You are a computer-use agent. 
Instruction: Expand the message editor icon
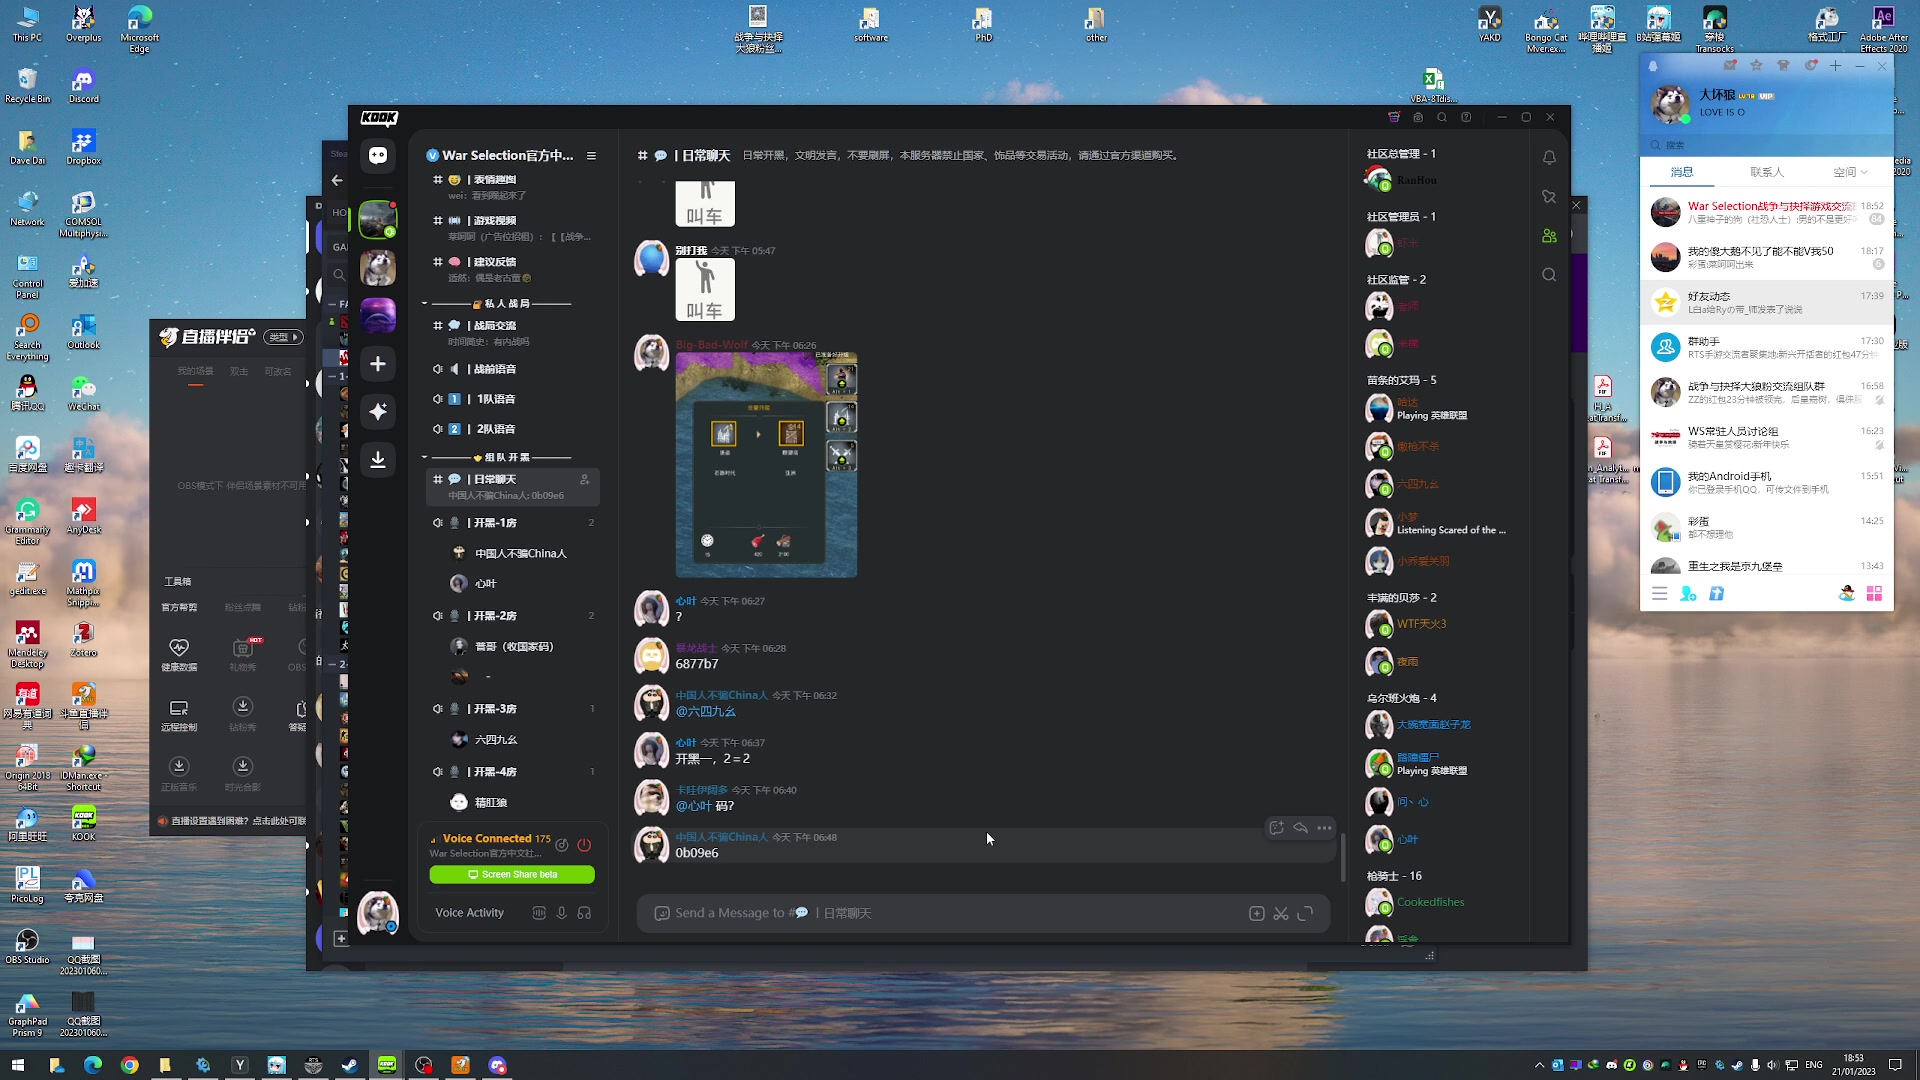pyautogui.click(x=1305, y=914)
